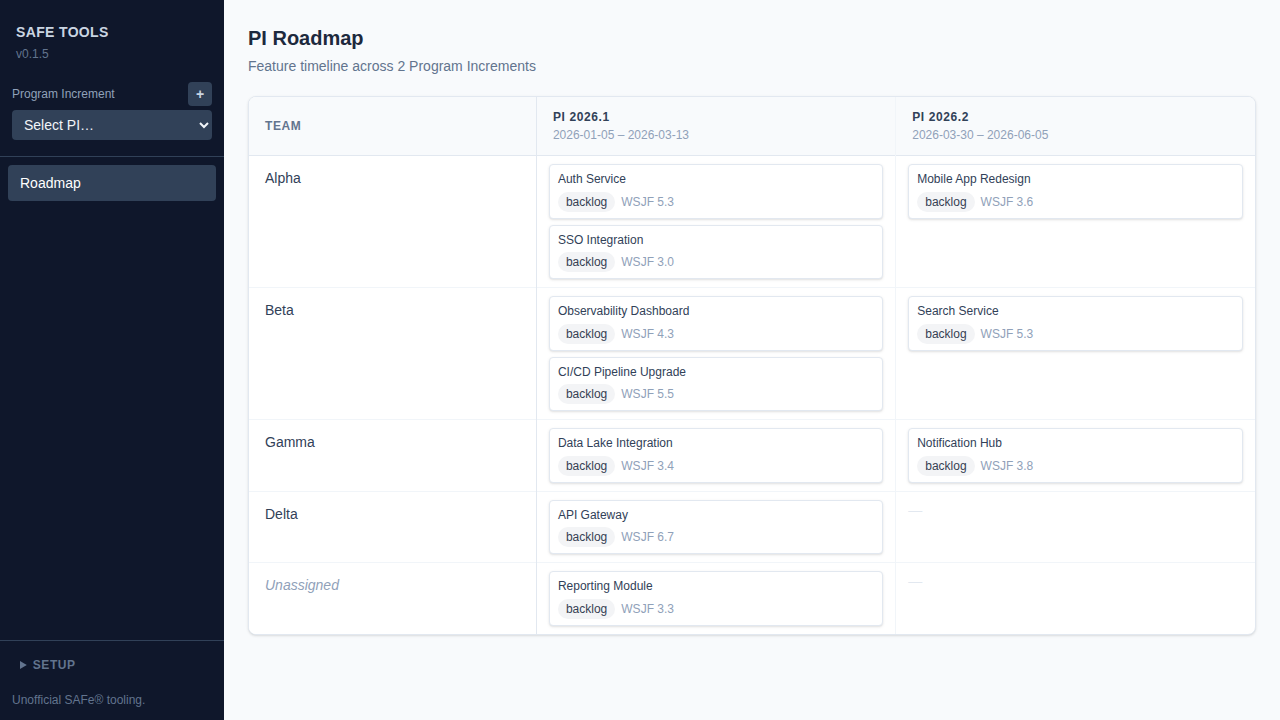Click WSJF 3.6 on Mobile App Redesign

point(1006,202)
